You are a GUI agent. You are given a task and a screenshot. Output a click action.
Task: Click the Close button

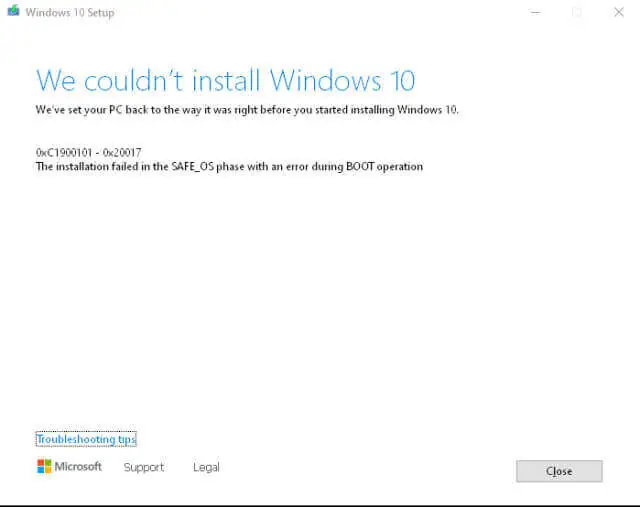(x=559, y=471)
